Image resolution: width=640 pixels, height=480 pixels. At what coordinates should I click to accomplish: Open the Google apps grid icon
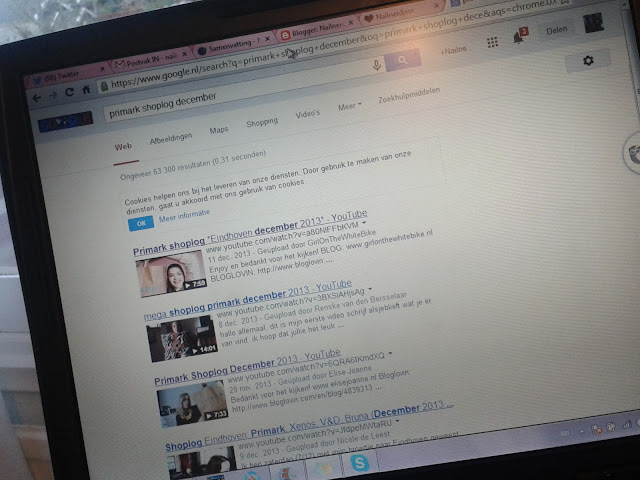click(x=493, y=42)
